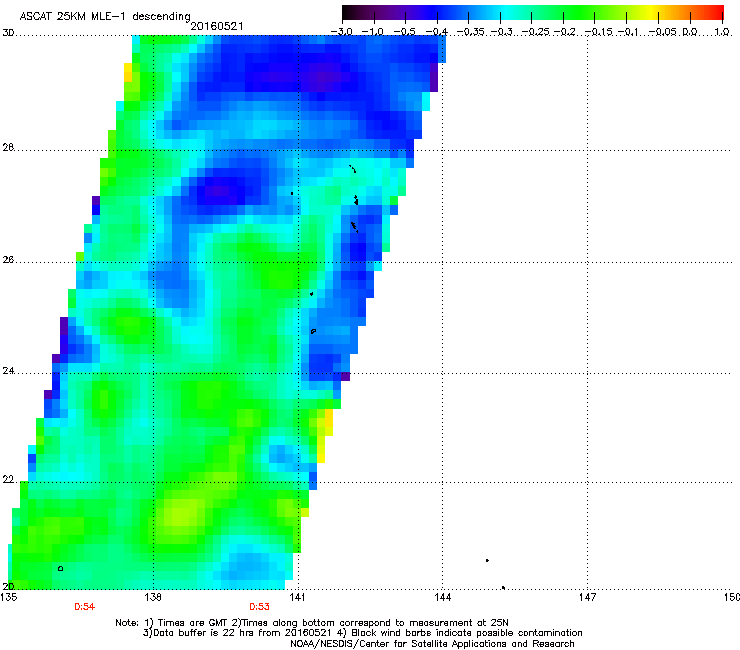Click the longitude label 141
740x650 pixels.
click(297, 597)
